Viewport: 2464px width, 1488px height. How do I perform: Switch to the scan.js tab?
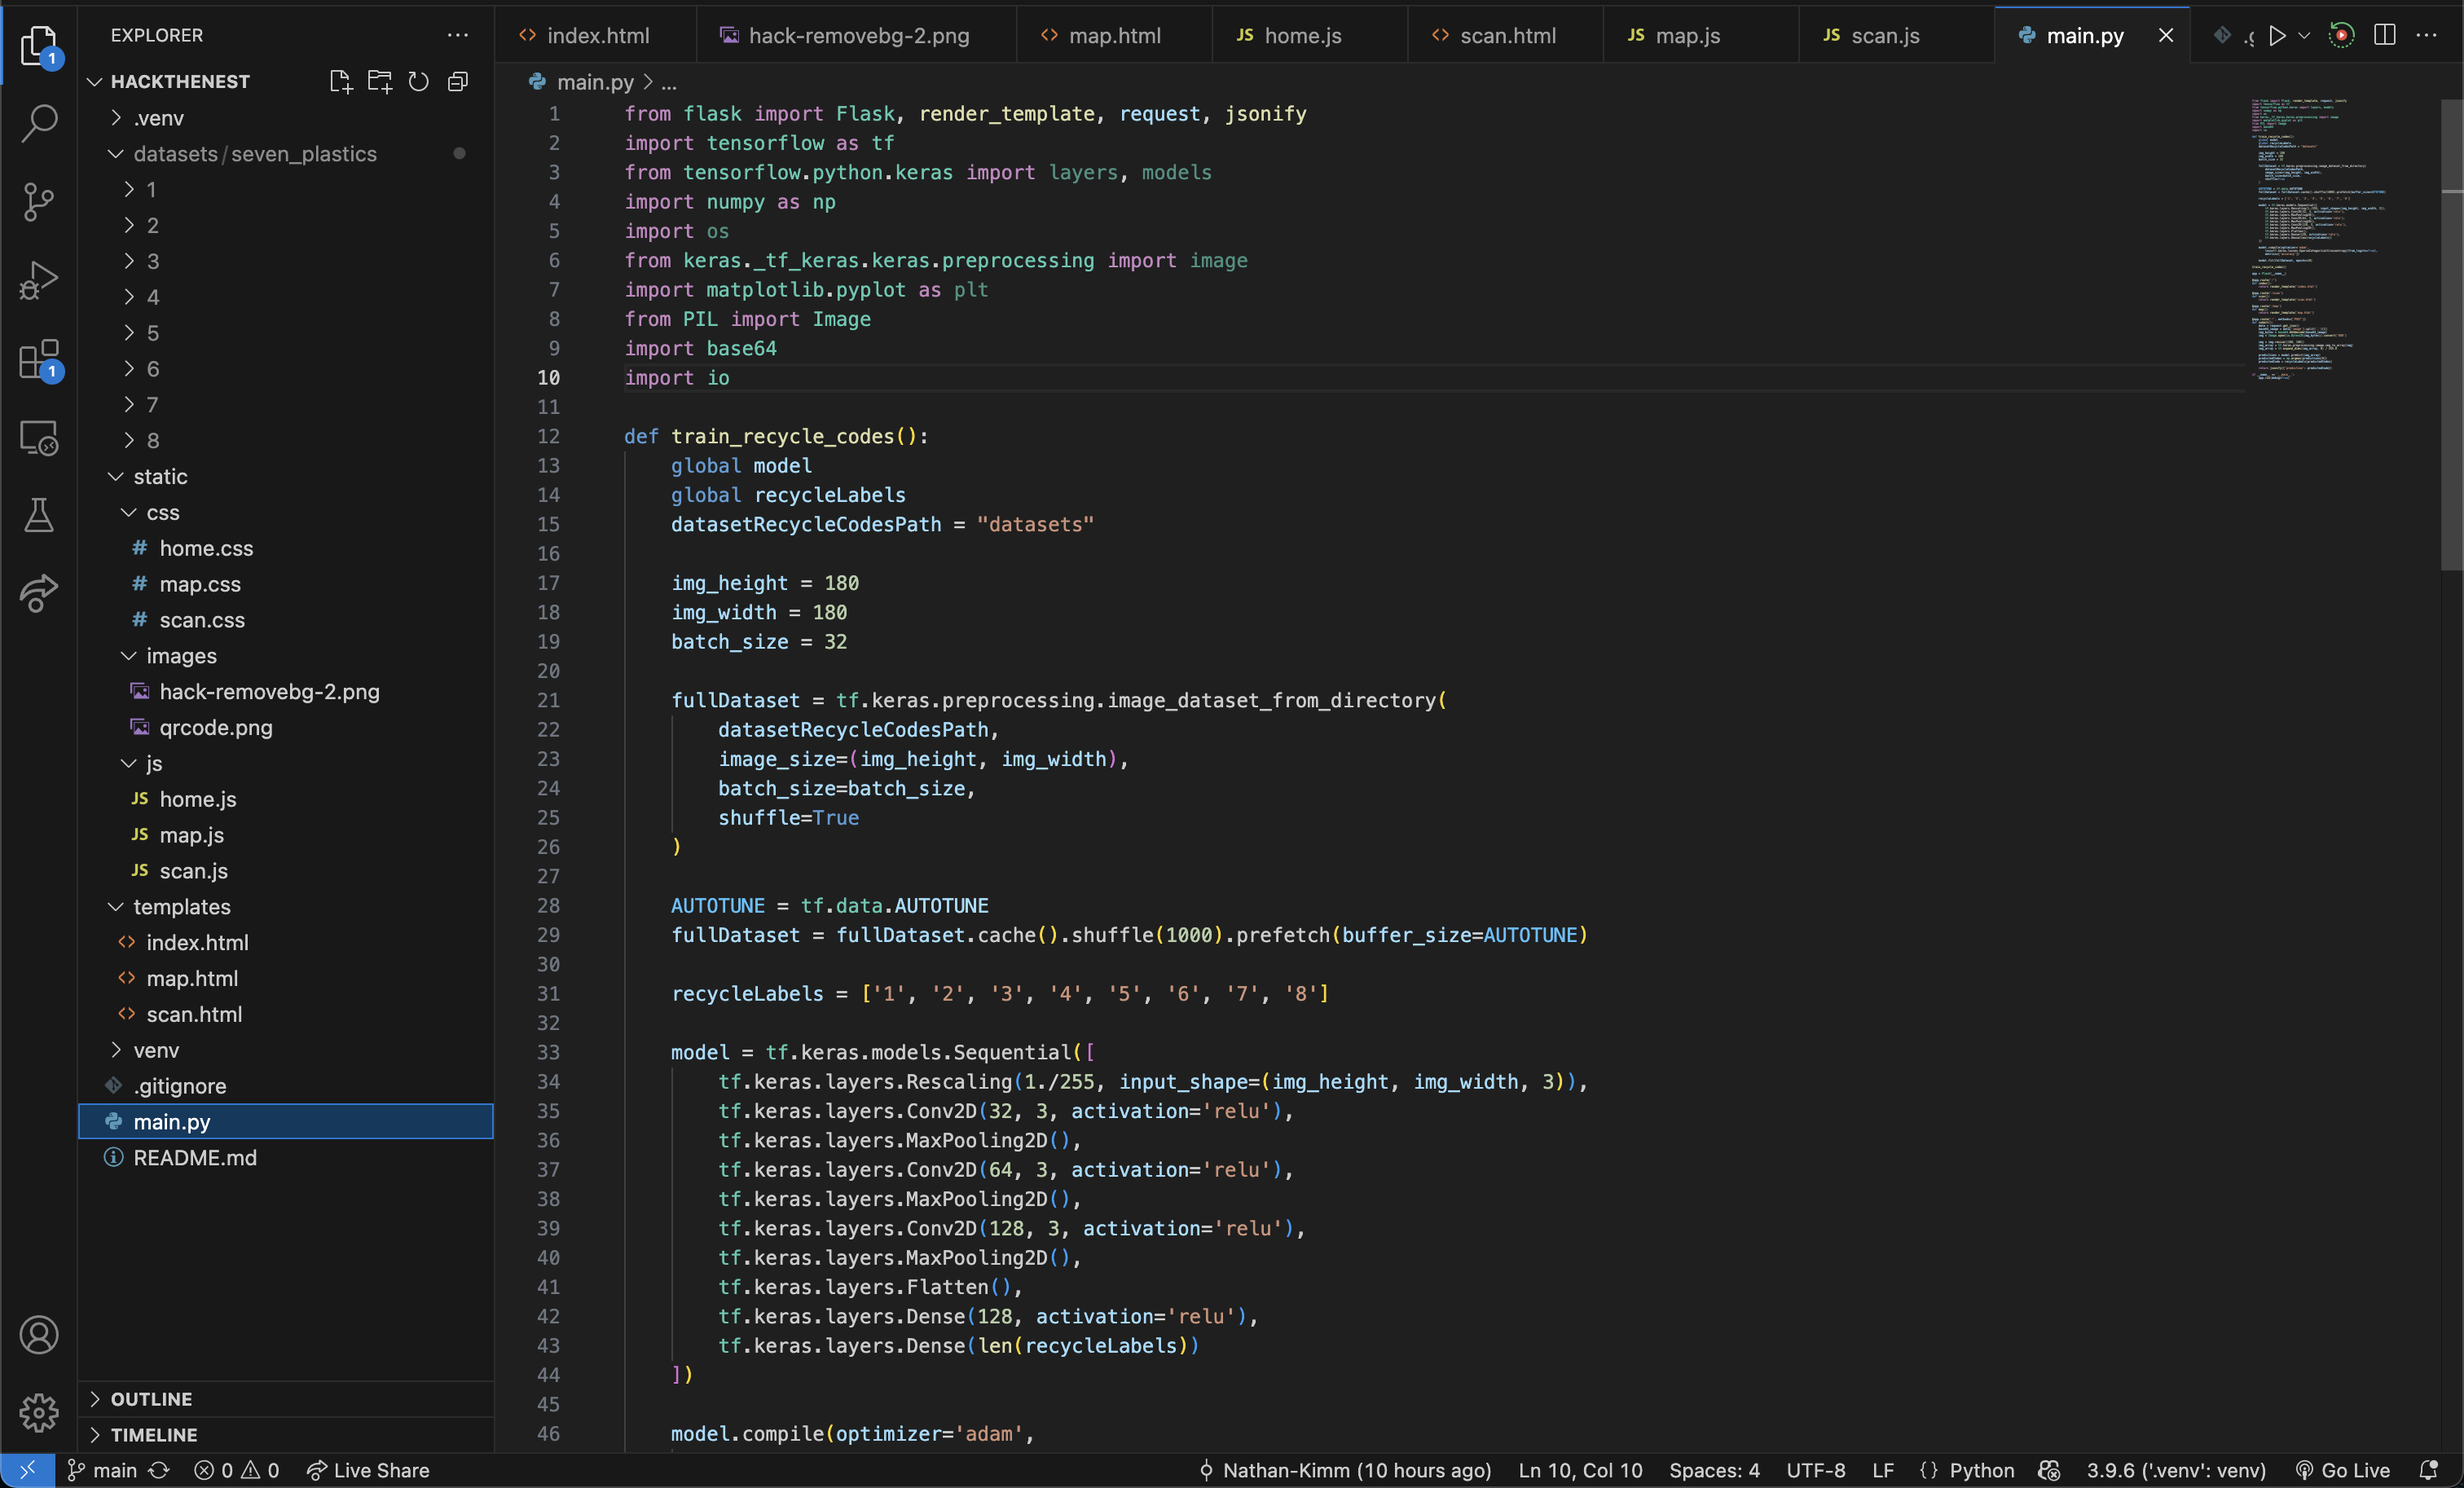[1883, 36]
